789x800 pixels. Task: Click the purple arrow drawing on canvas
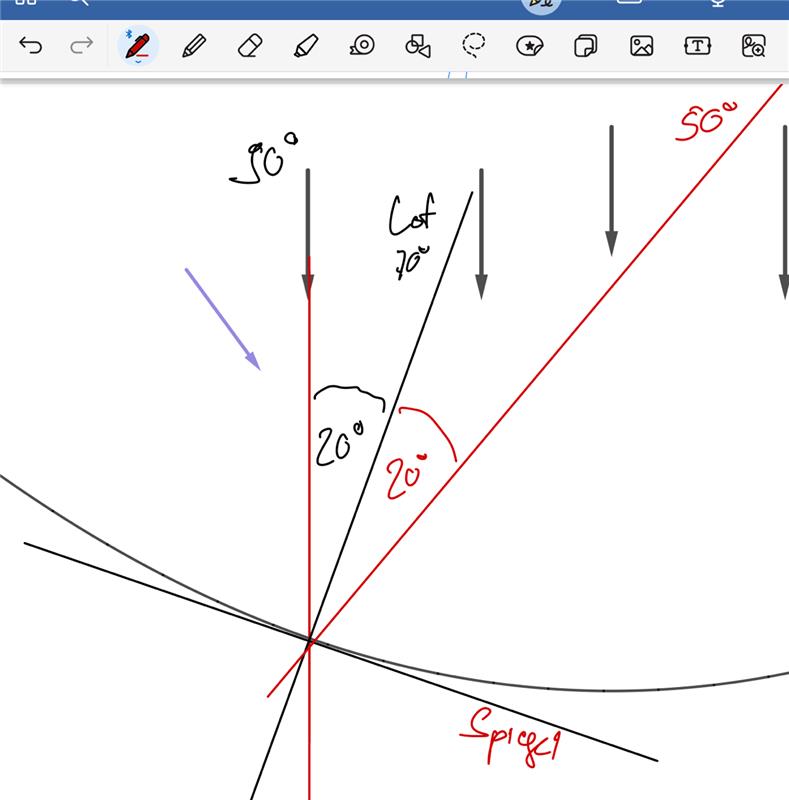pyautogui.click(x=222, y=318)
